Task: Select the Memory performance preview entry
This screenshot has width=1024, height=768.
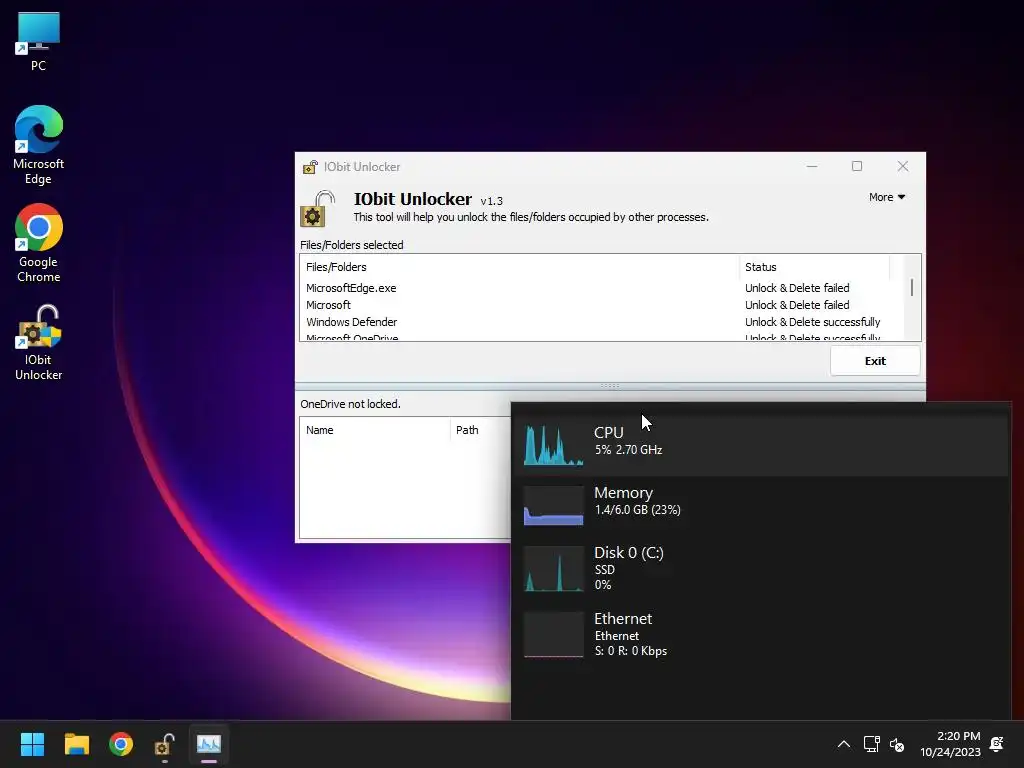Action: click(761, 503)
